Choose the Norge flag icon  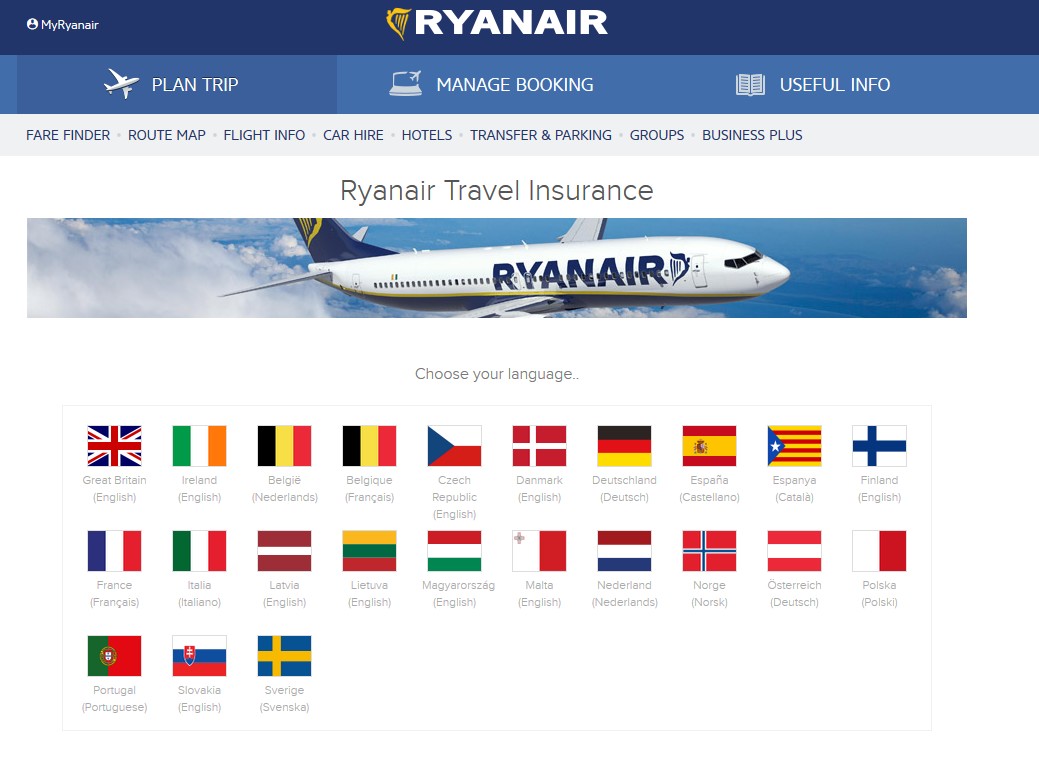709,551
